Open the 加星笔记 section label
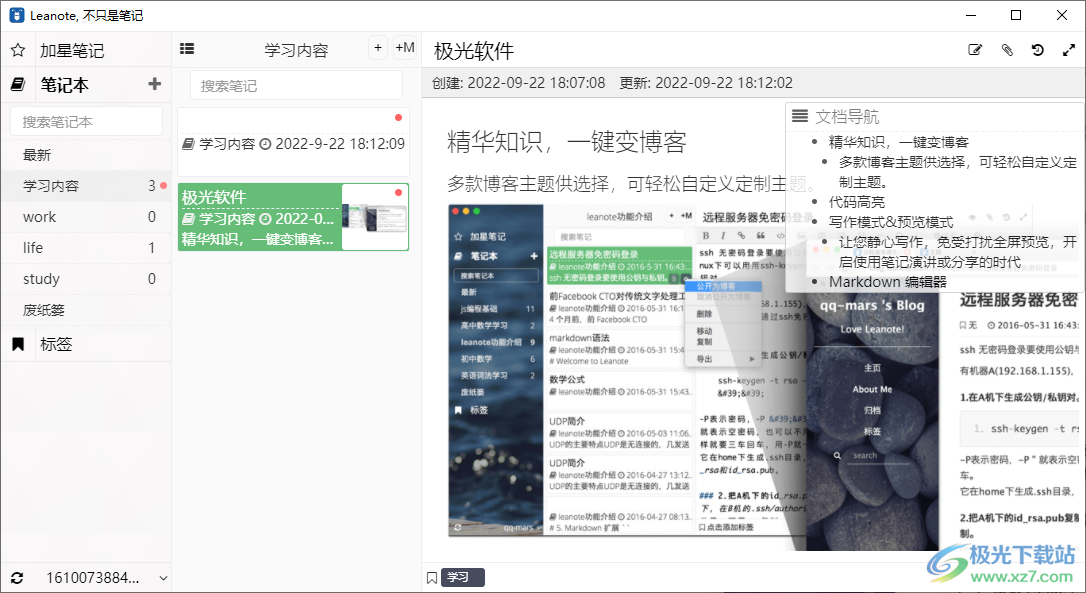 tap(72, 51)
